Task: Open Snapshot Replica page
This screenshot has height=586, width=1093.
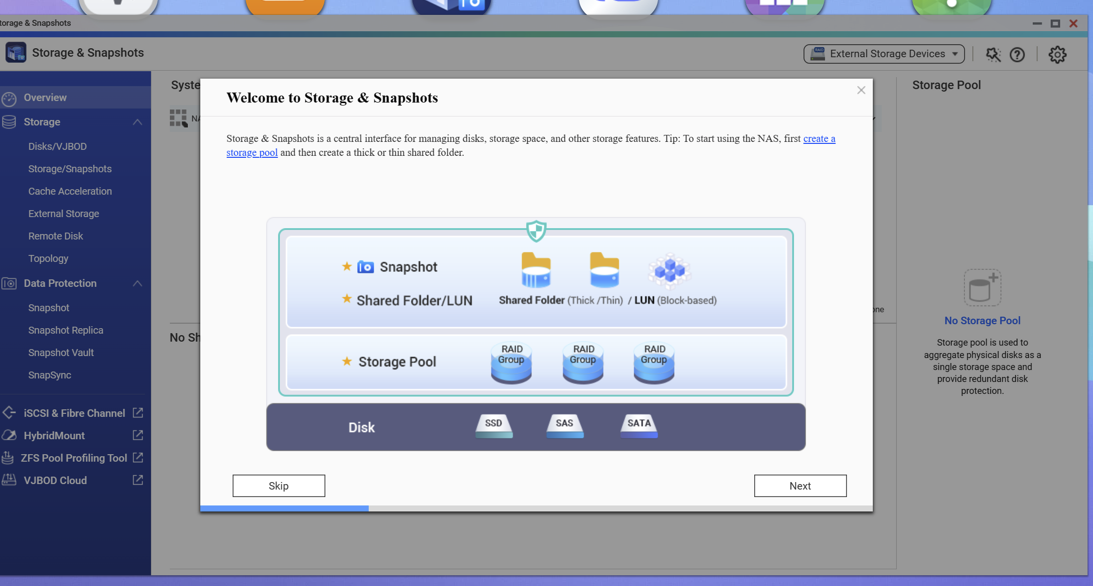Action: point(66,330)
